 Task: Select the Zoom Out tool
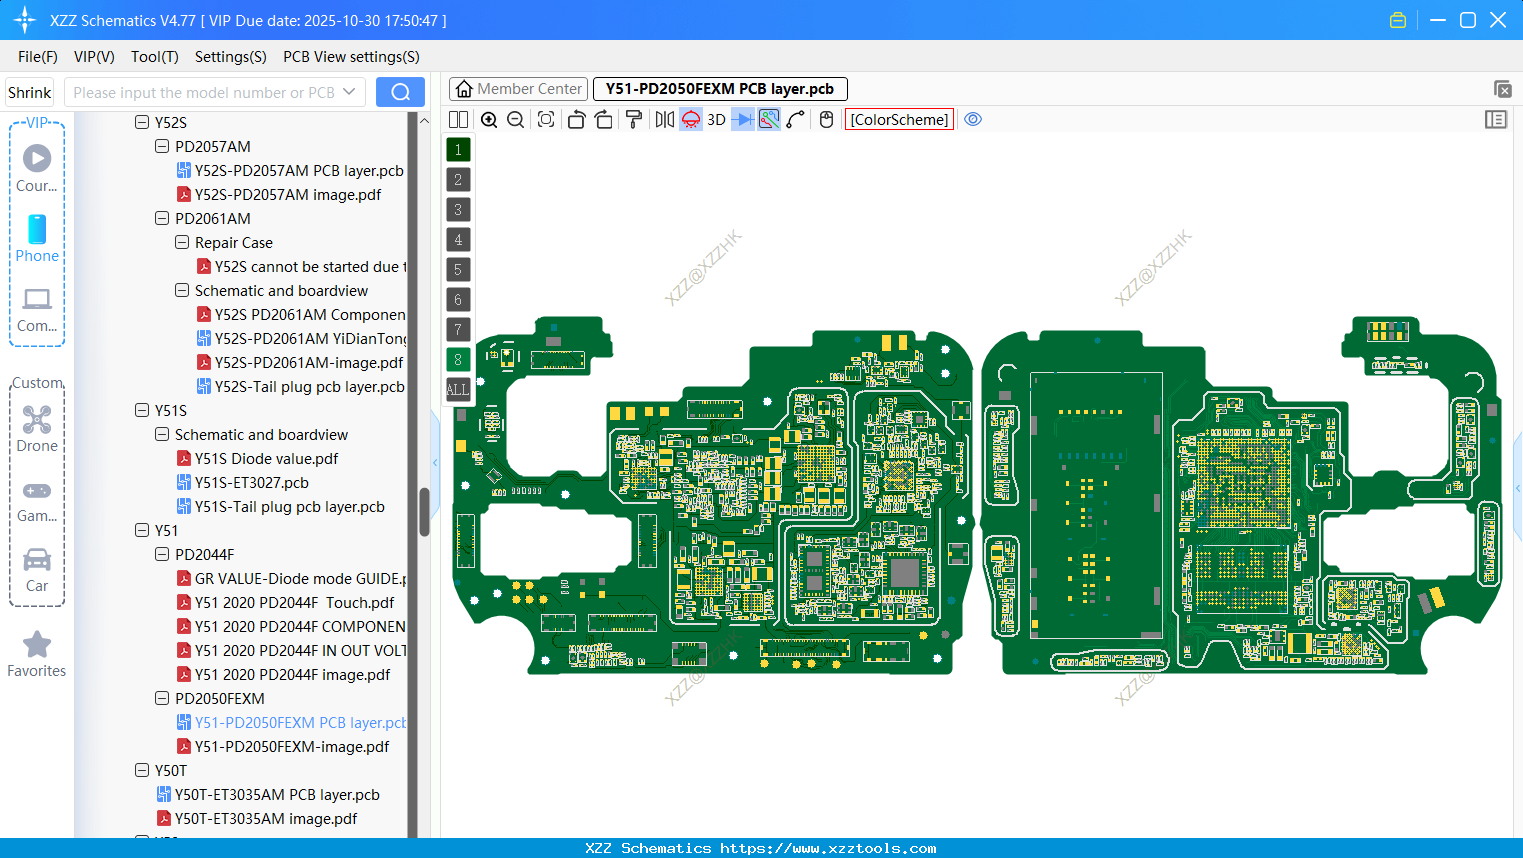click(515, 119)
